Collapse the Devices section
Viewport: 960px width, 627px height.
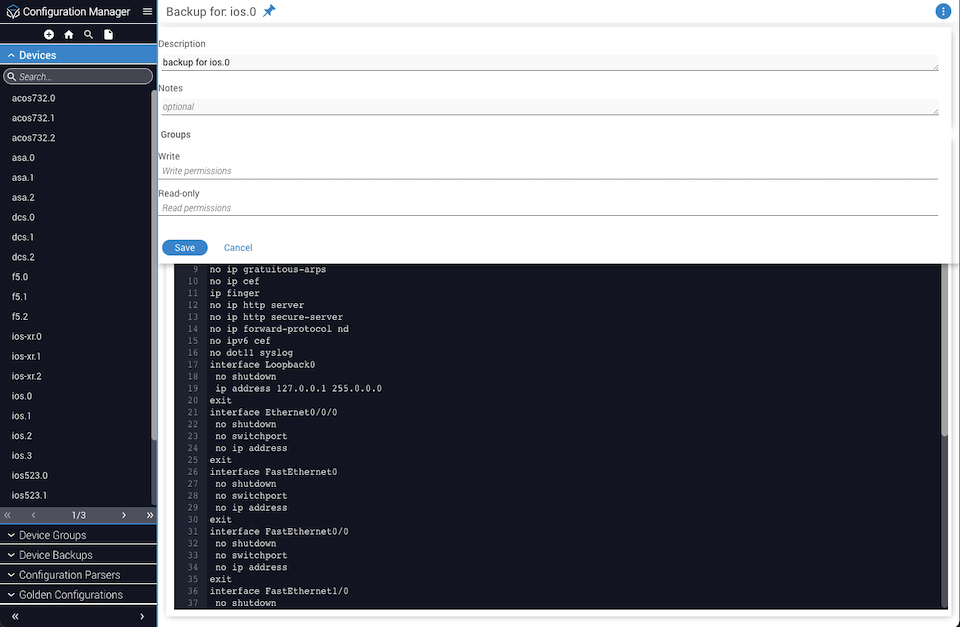point(78,55)
